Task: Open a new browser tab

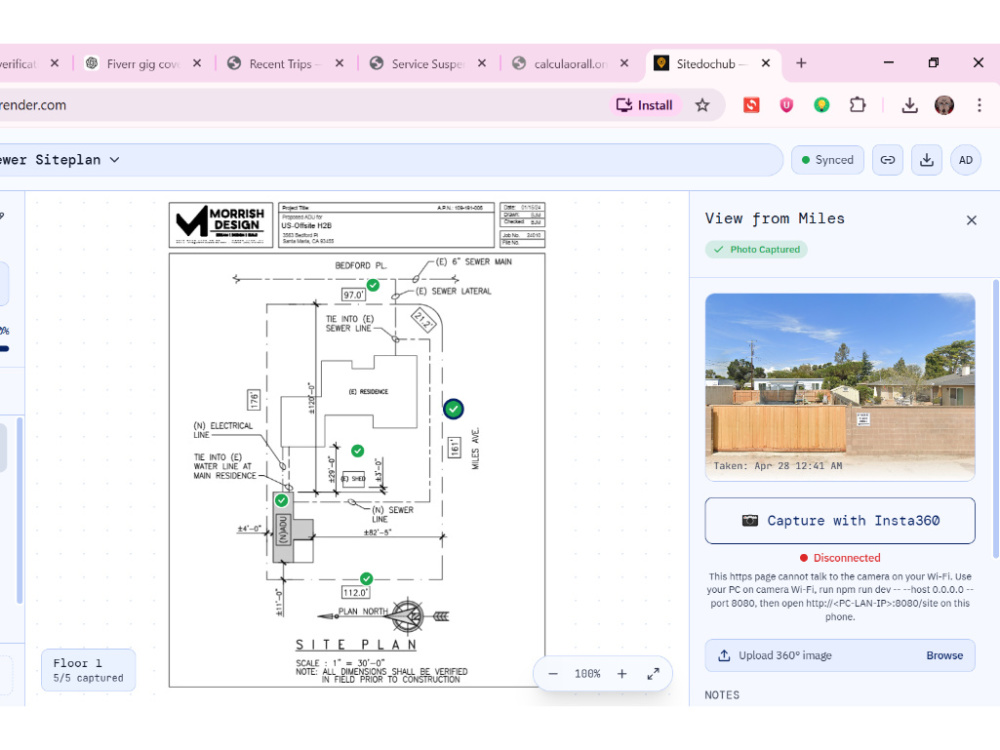Action: pyautogui.click(x=801, y=63)
